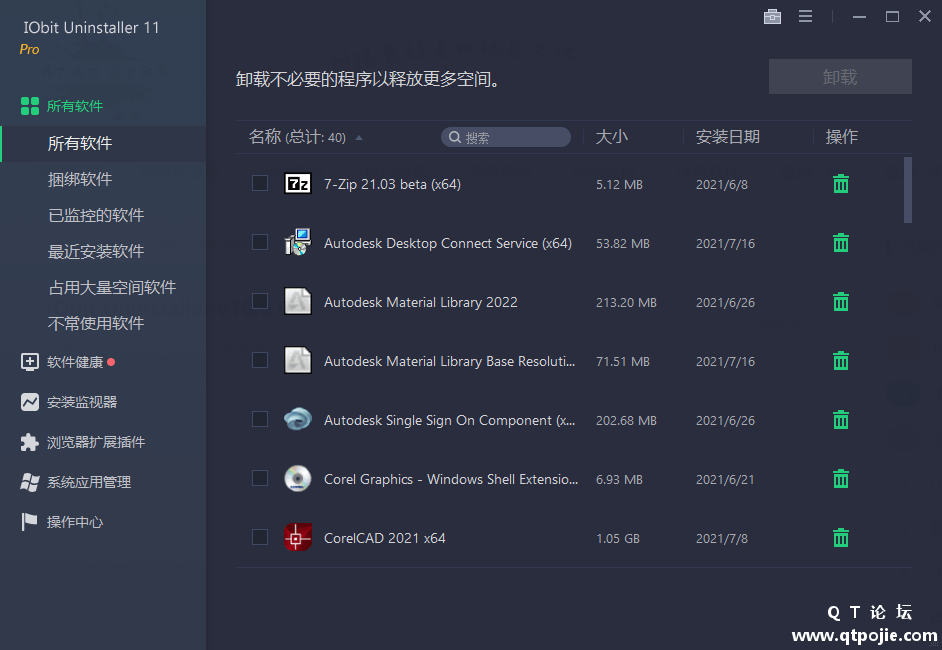The height and width of the screenshot is (650, 942).
Task: Click the 2021/7/8 install date
Action: click(x=722, y=538)
